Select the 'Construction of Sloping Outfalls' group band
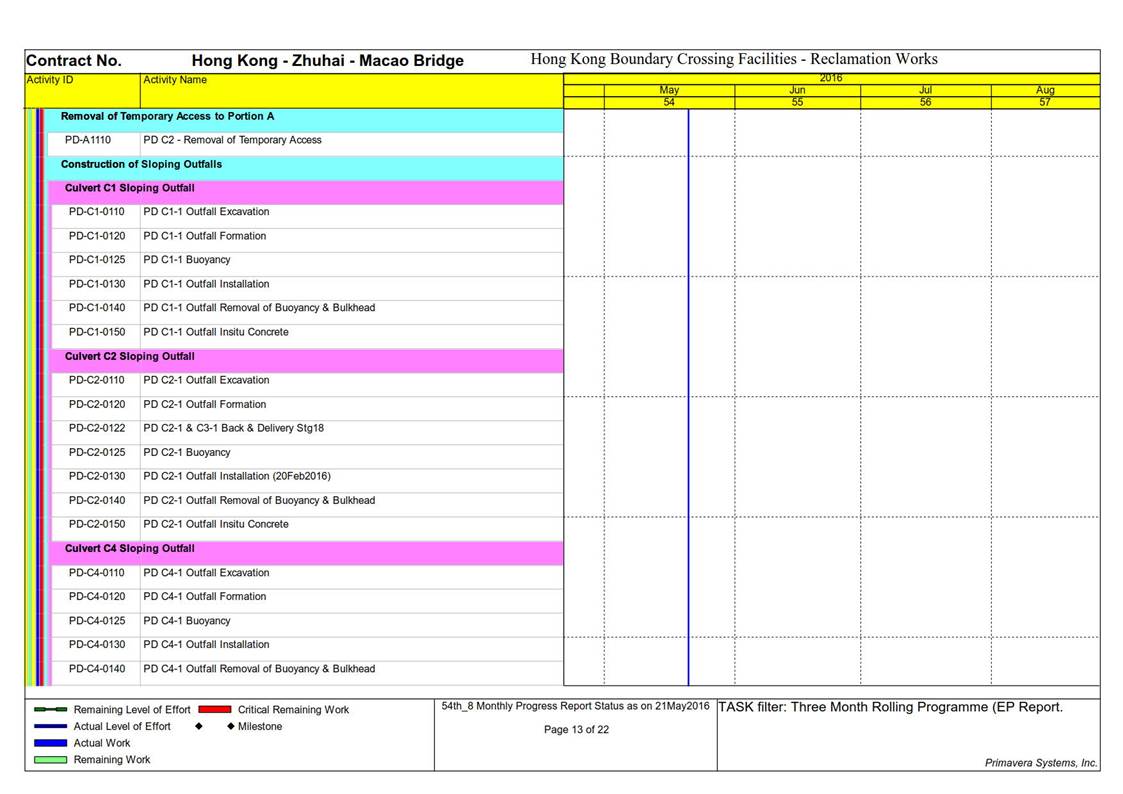 (304, 168)
